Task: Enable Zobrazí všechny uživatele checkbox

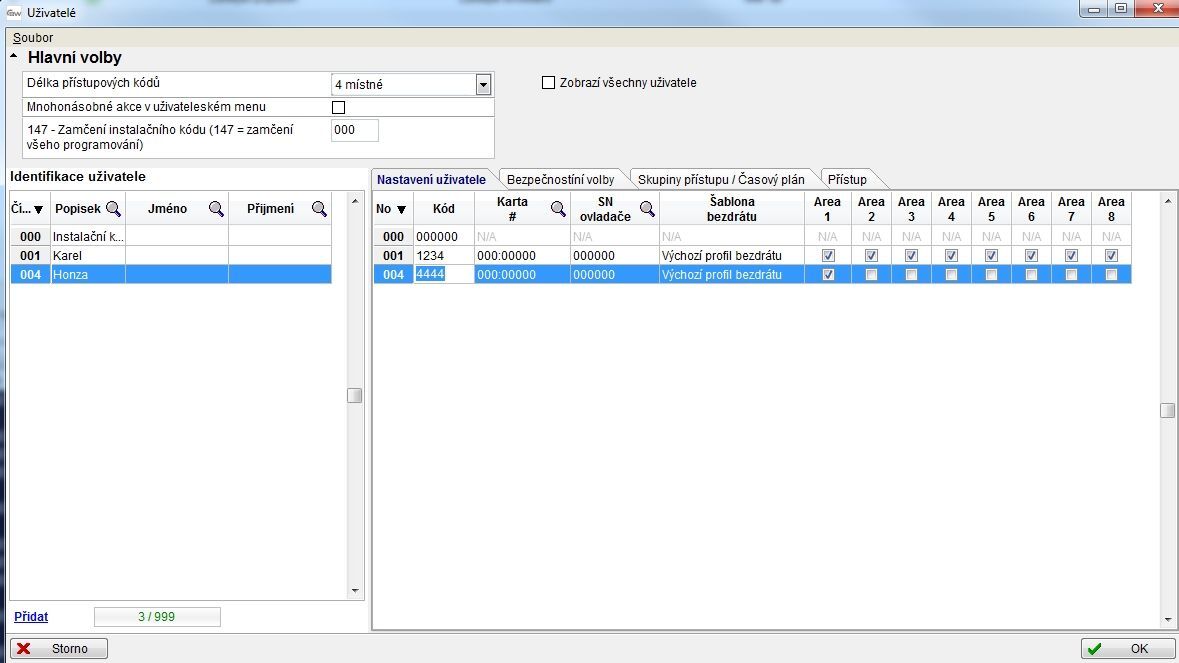Action: 548,83
